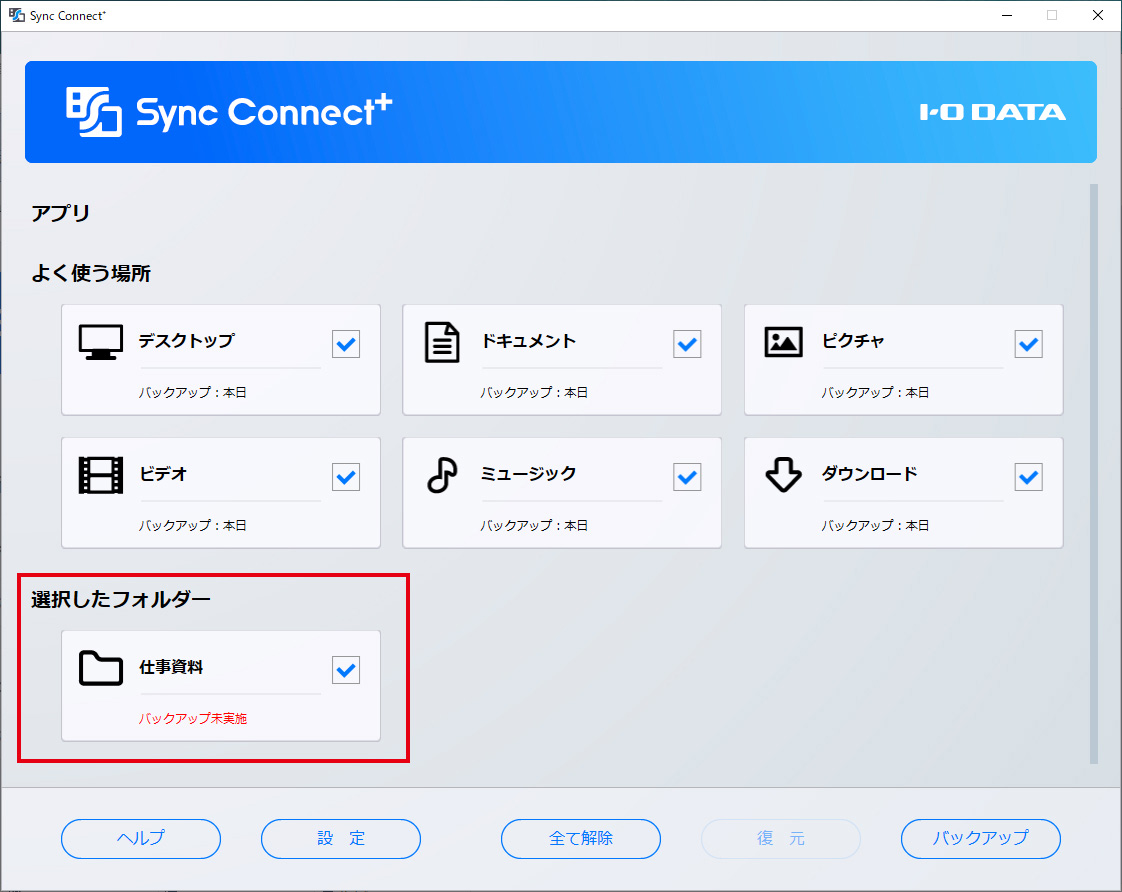Toggle the ミュージック checkbox
1122x892 pixels.
pos(687,478)
